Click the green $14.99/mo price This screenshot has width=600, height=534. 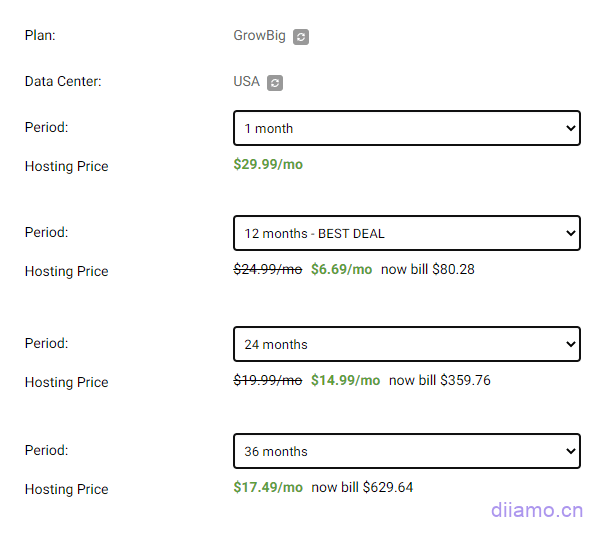click(x=345, y=380)
